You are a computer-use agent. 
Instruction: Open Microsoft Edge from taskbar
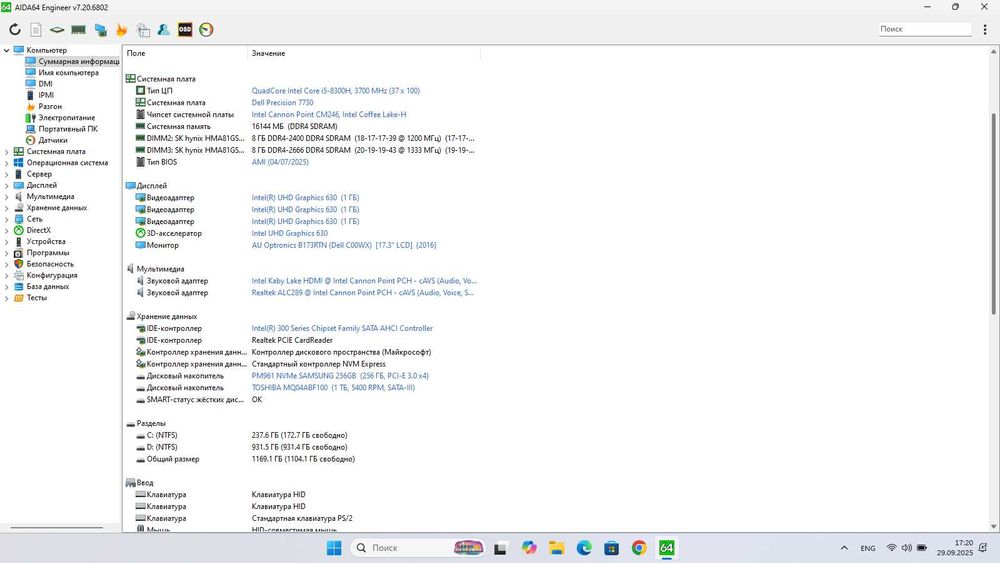(584, 548)
